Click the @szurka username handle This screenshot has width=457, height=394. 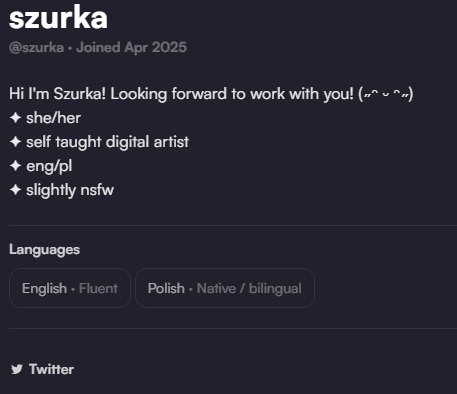pos(36,48)
